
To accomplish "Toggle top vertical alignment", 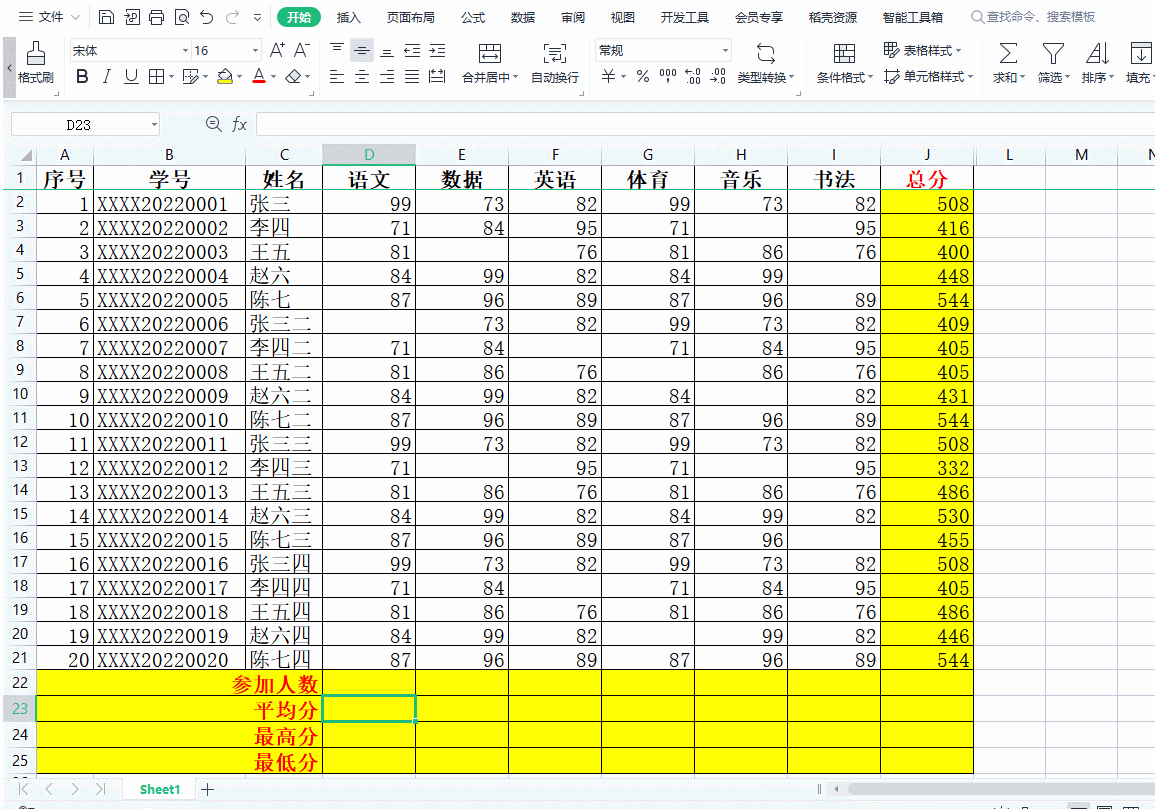I will point(337,50).
